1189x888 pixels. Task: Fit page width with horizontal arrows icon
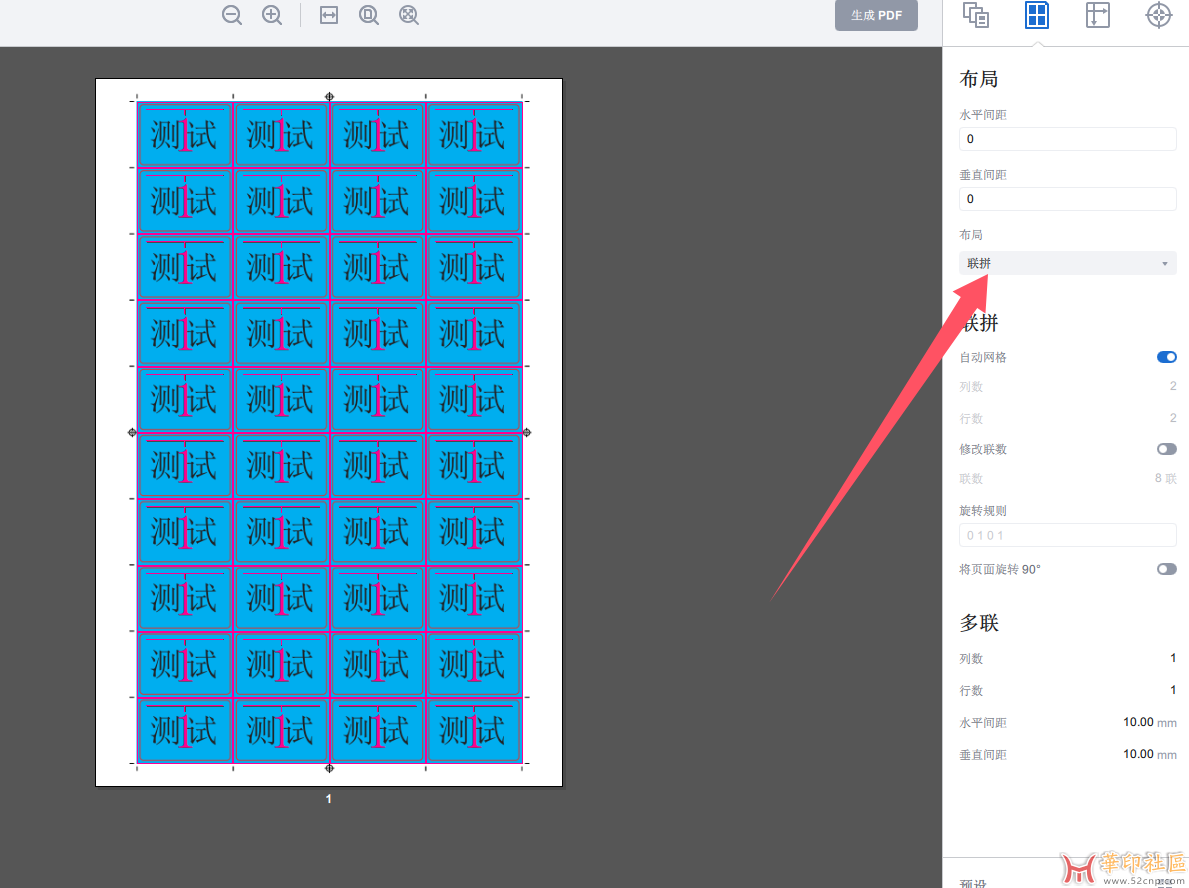(x=328, y=15)
